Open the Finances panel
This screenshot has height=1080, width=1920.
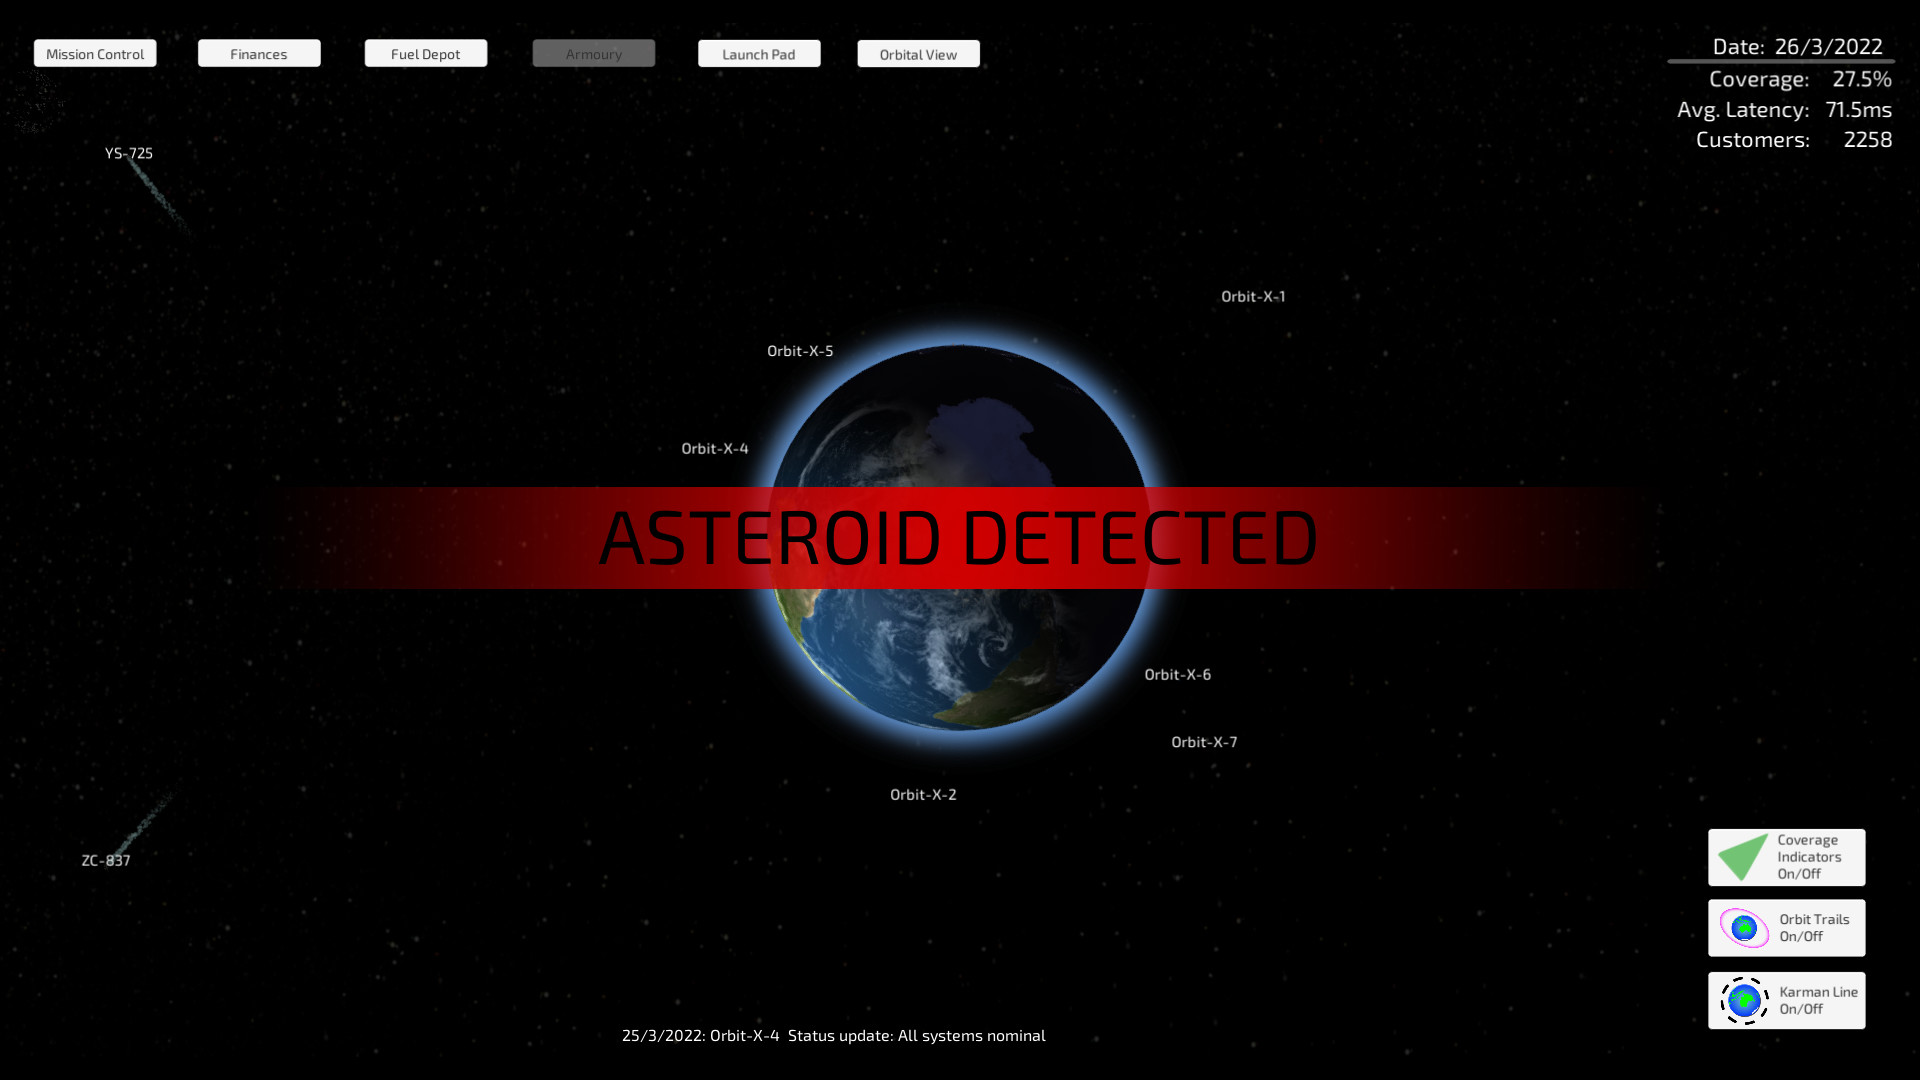point(259,53)
